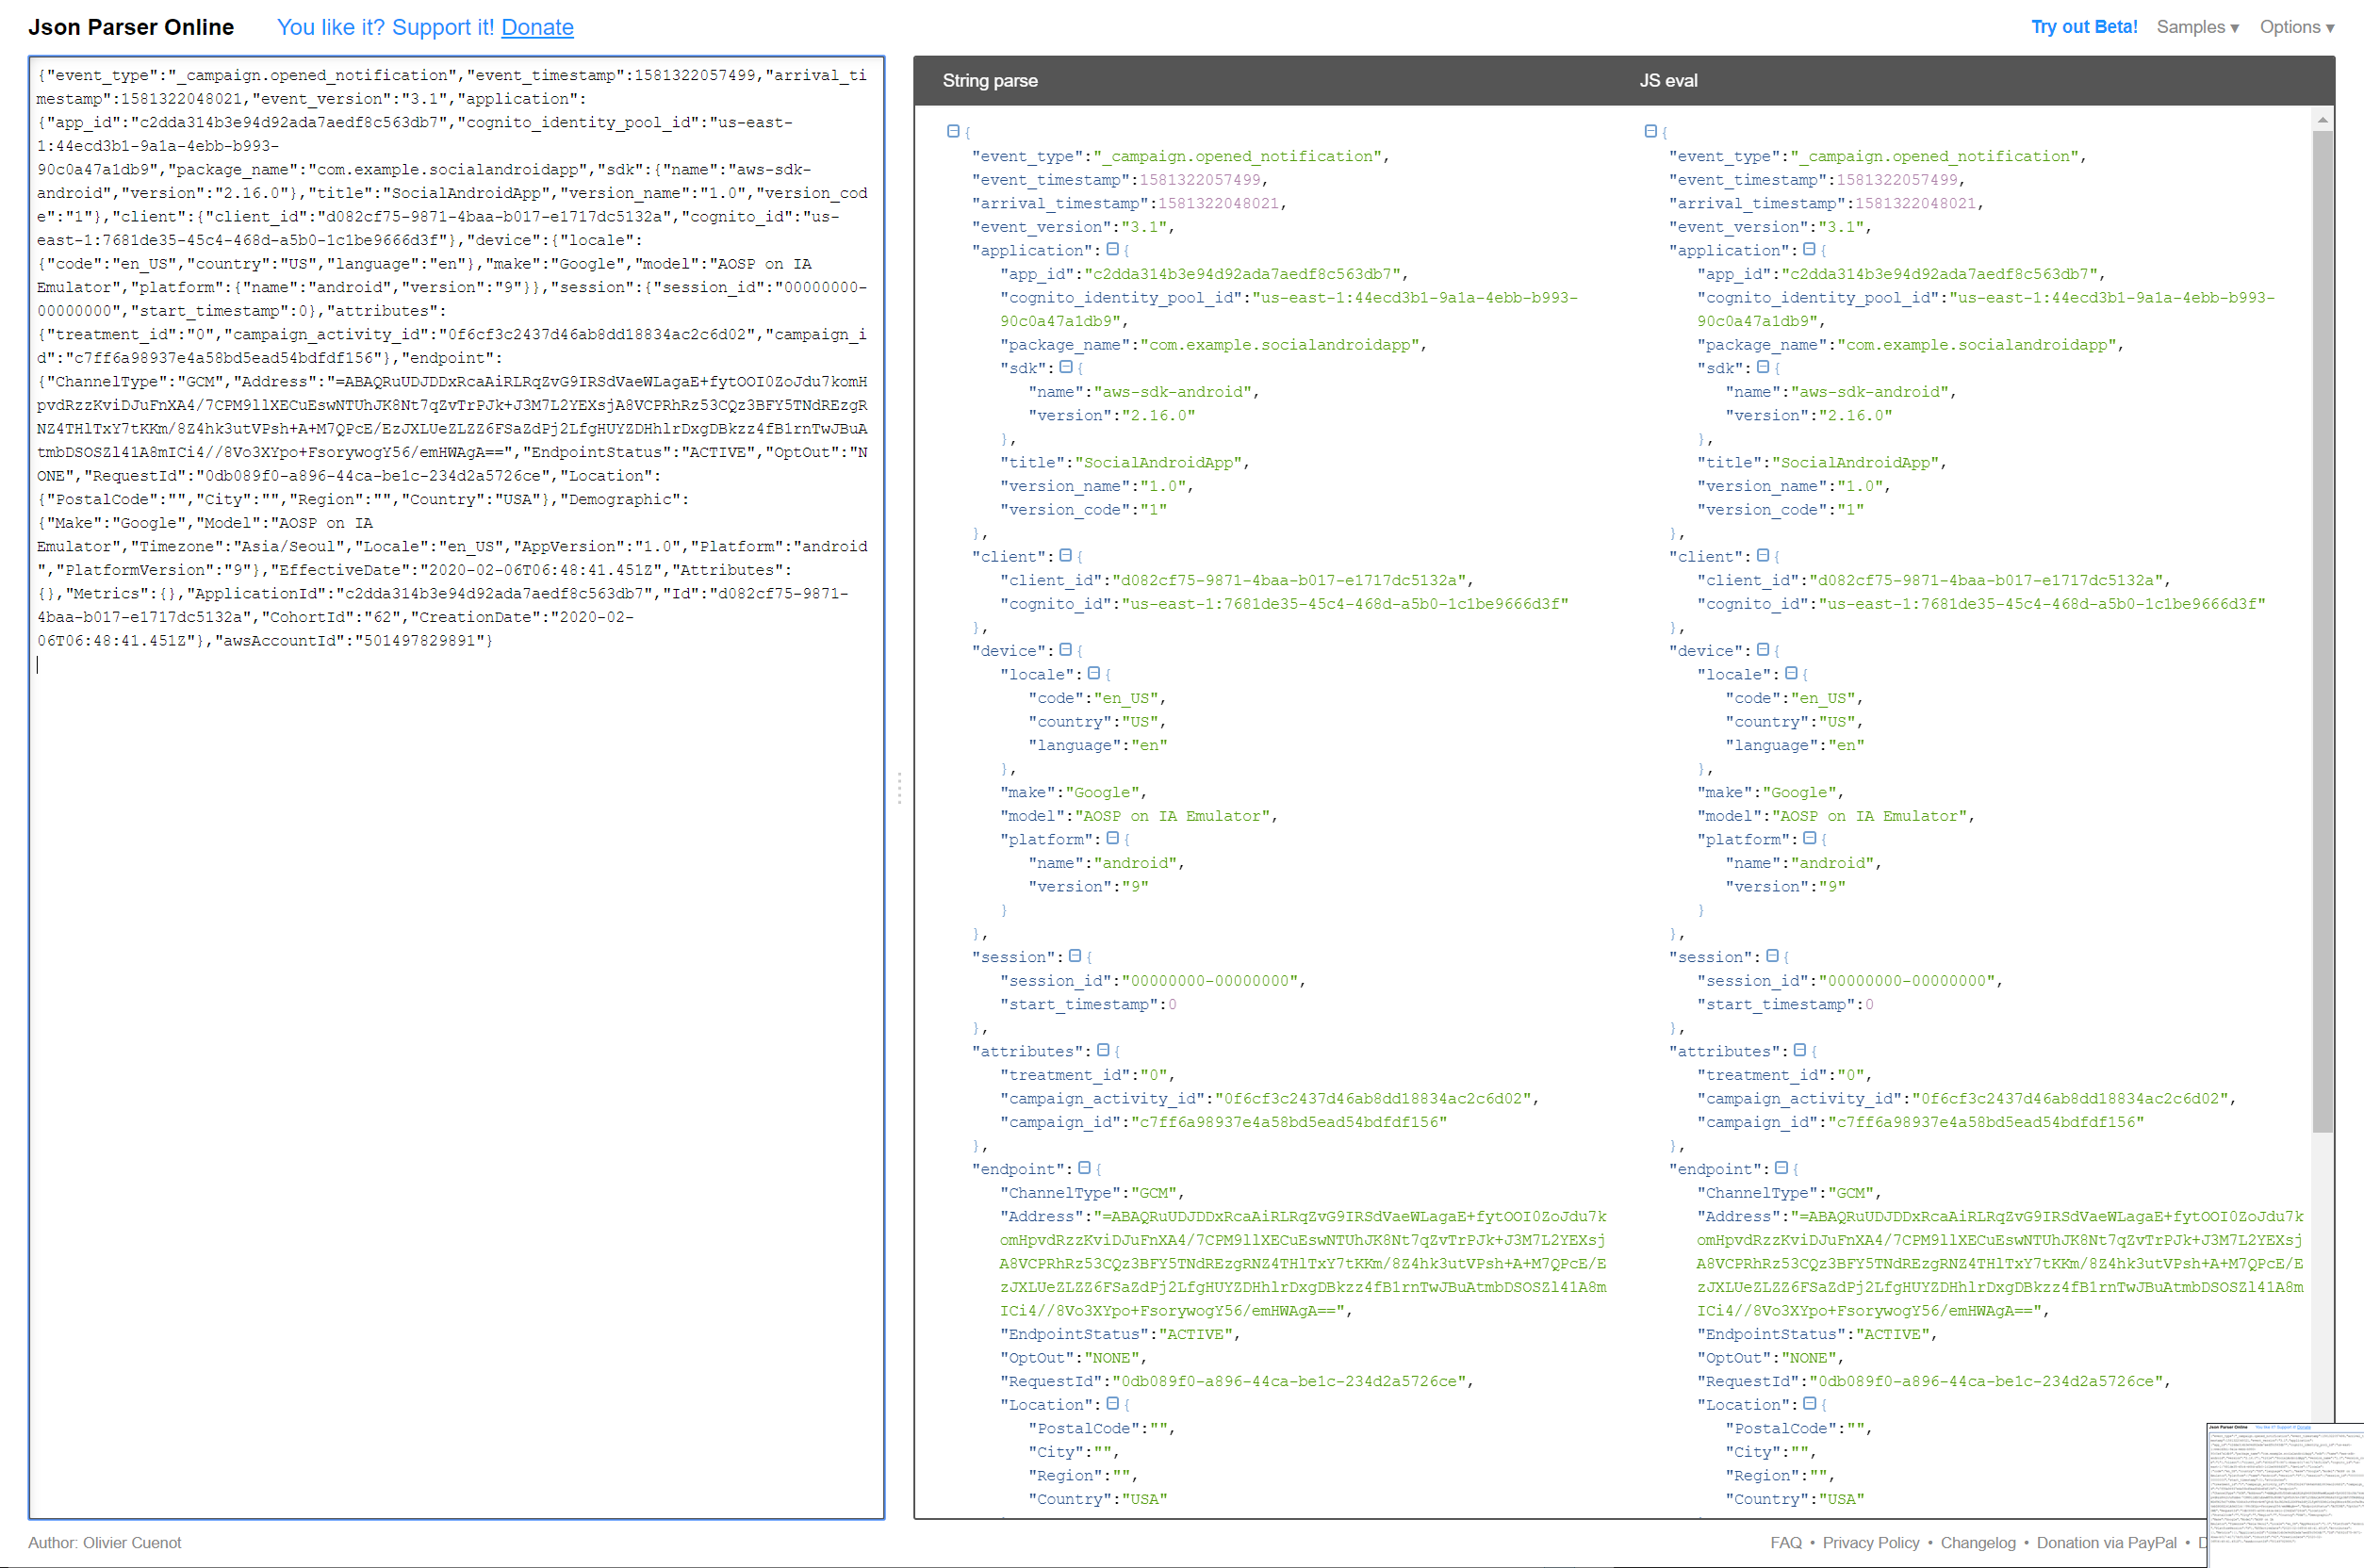Open the FAQ footer link
Image resolution: width=2364 pixels, height=1568 pixels.
tap(1785, 1543)
